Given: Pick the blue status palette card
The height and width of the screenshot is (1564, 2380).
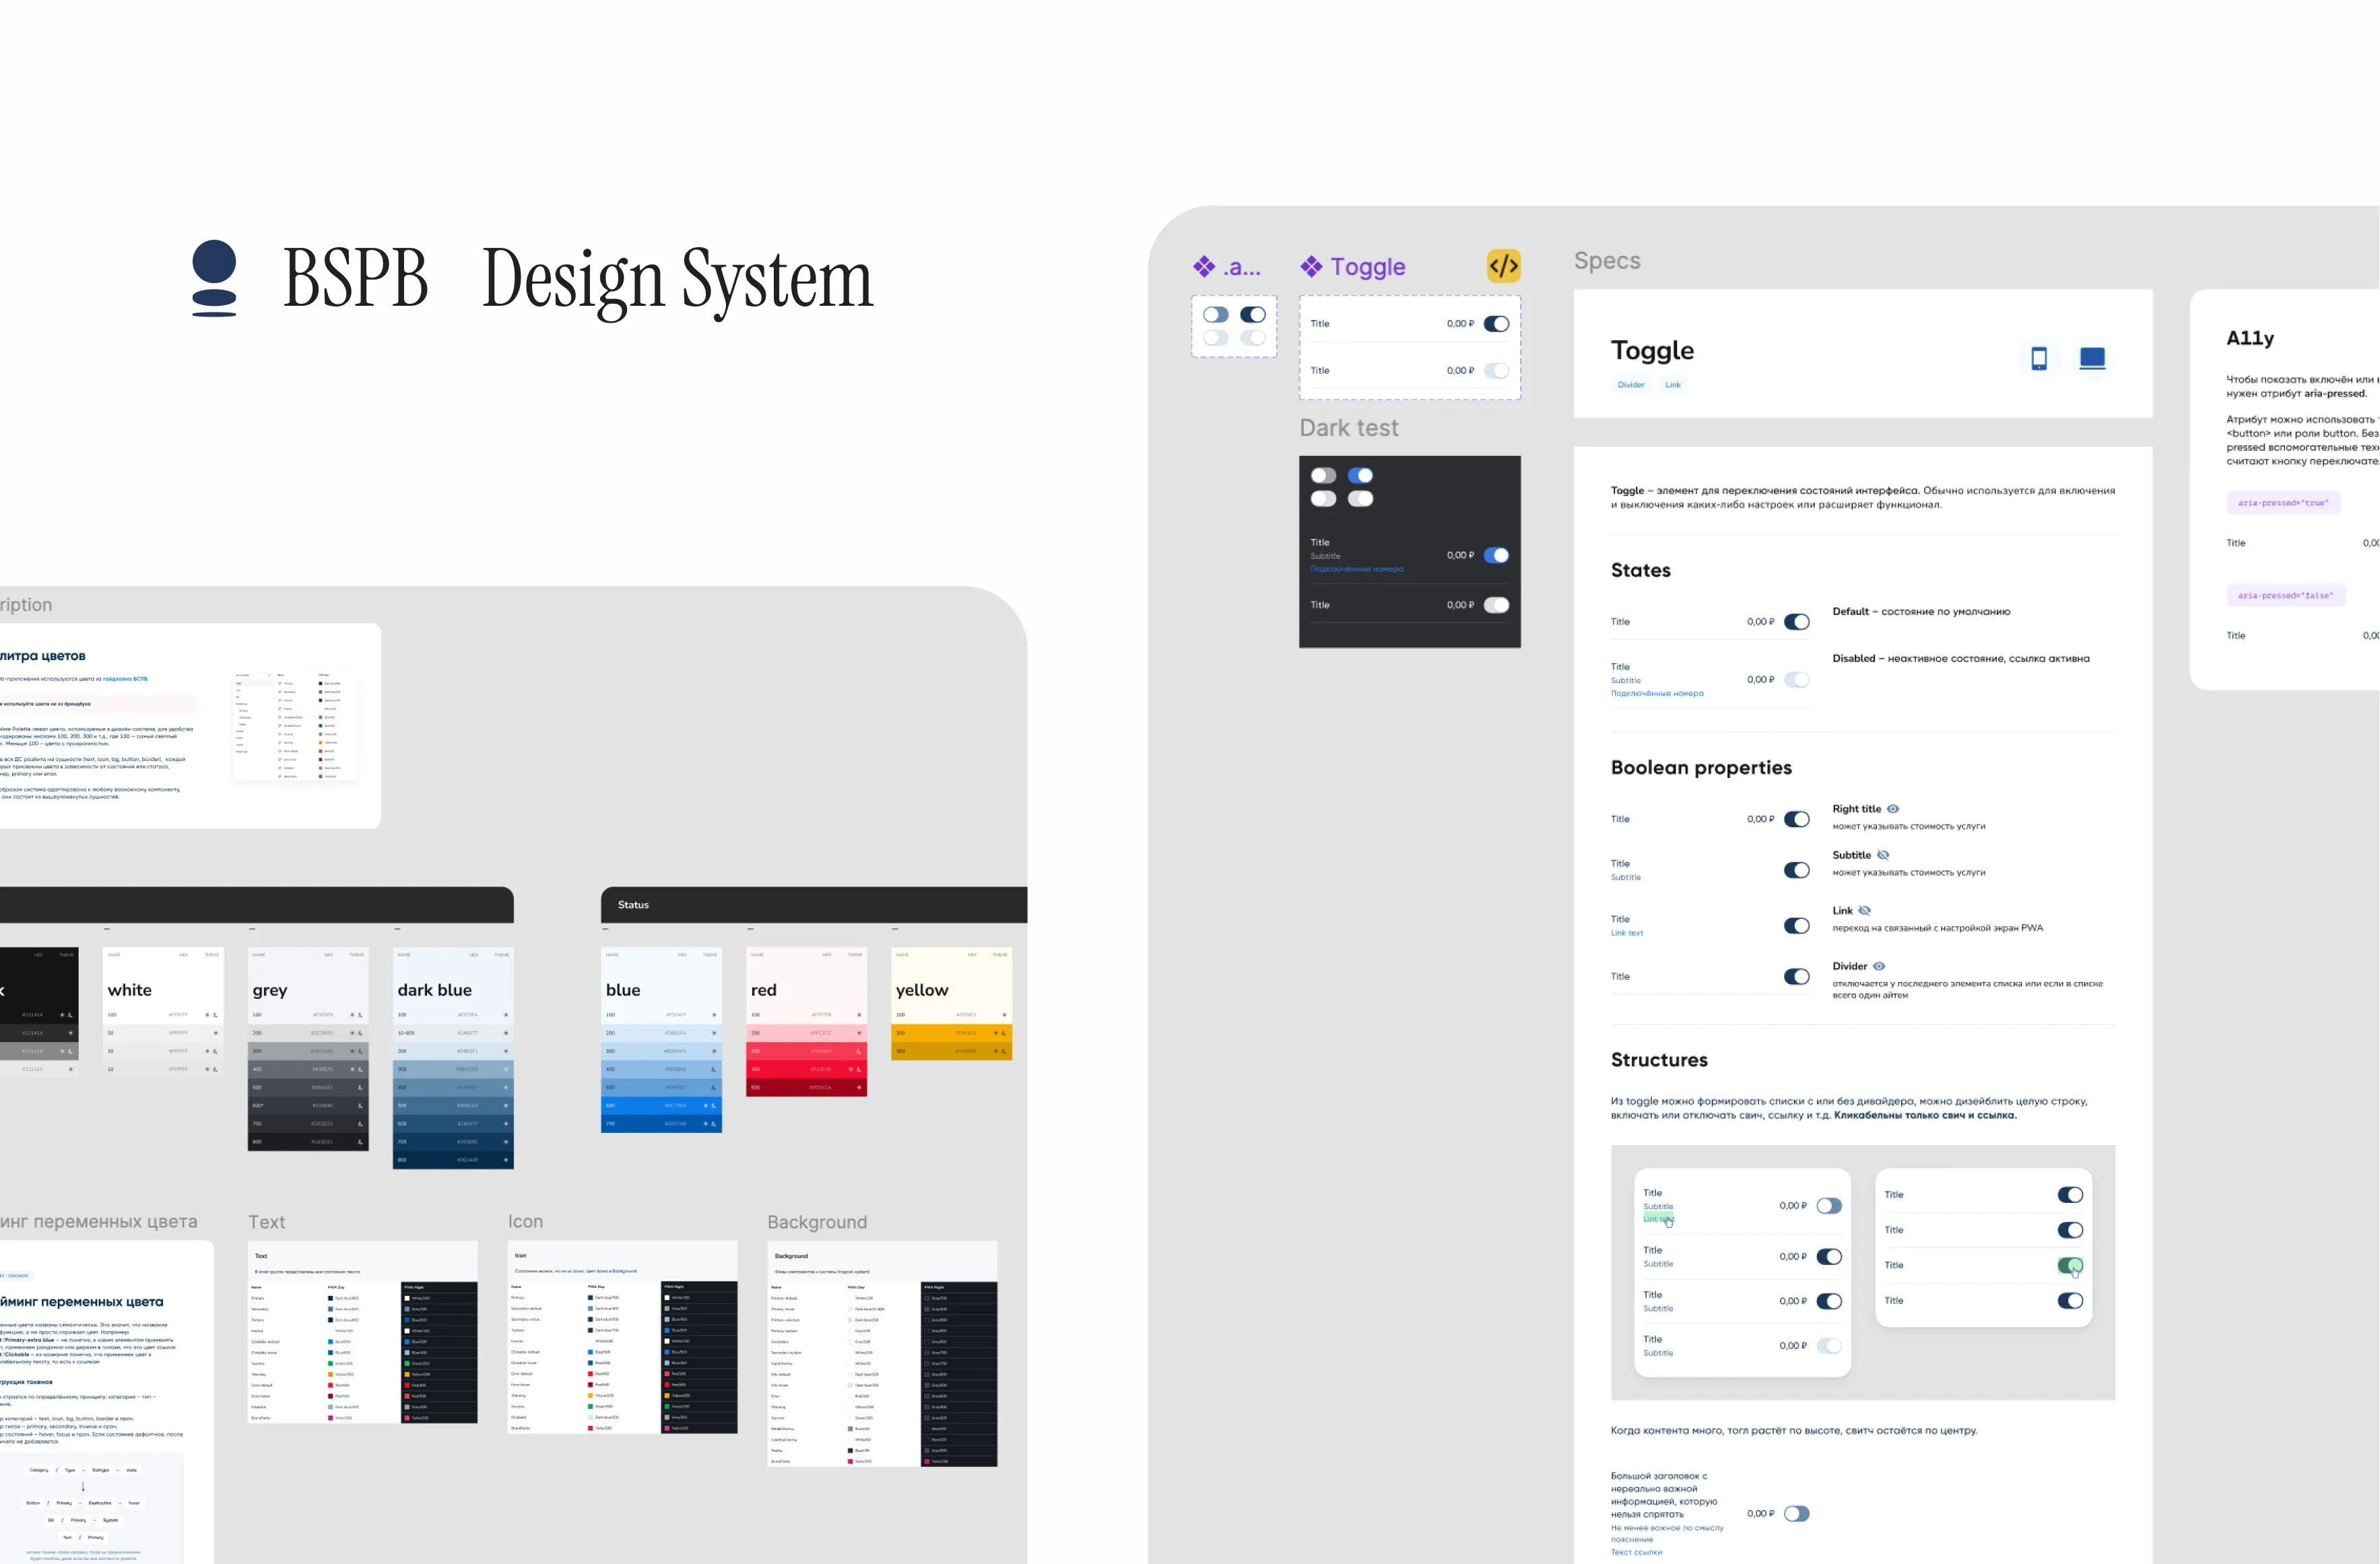Looking at the screenshot, I should pyautogui.click(x=661, y=1040).
